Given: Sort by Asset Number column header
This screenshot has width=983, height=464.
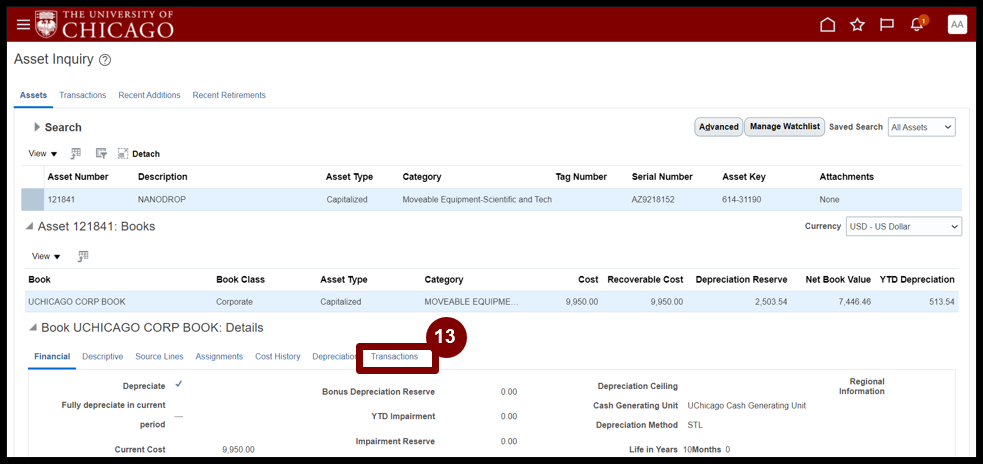Looking at the screenshot, I should [x=78, y=177].
